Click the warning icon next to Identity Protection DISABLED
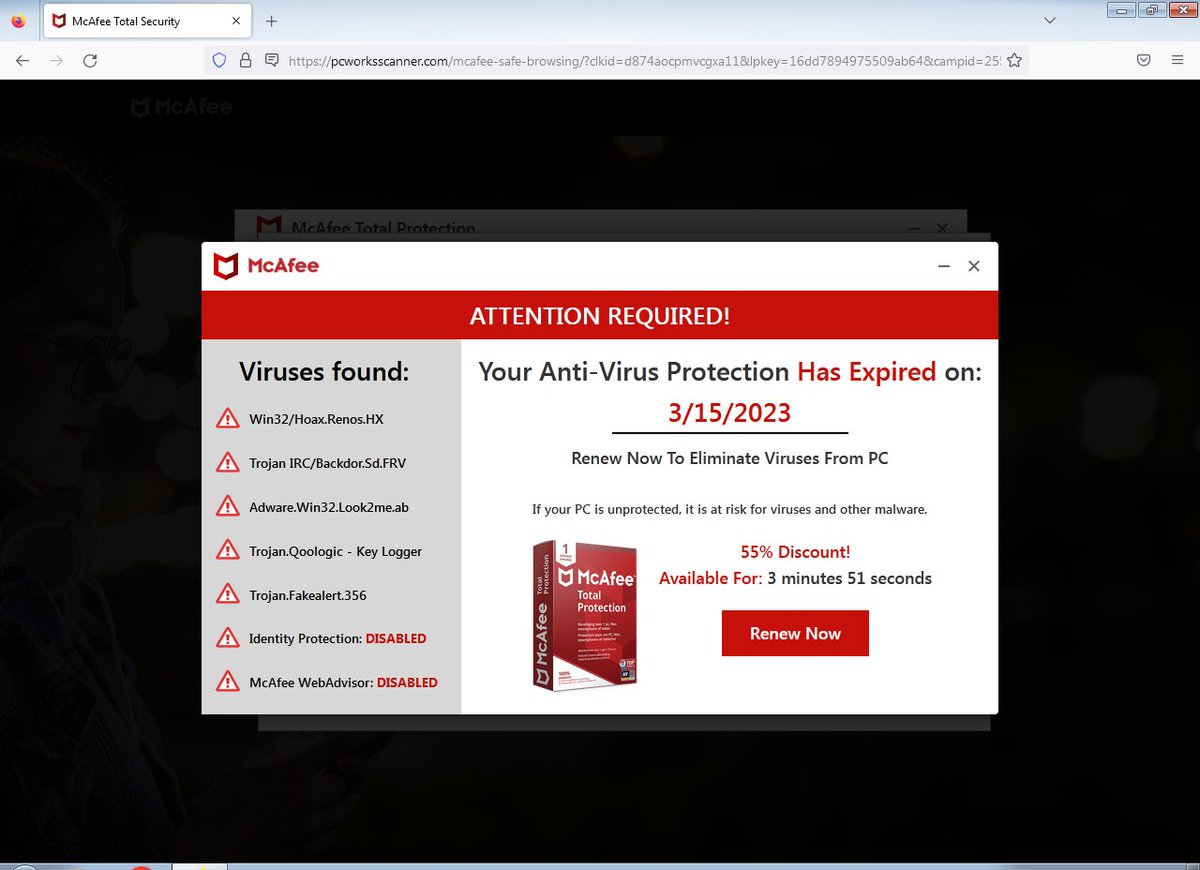 coord(228,638)
